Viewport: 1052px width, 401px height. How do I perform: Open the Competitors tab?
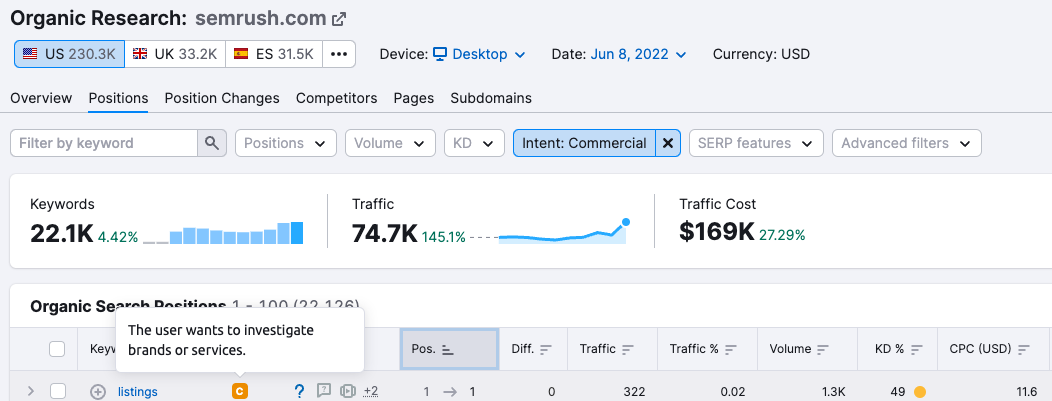click(337, 98)
